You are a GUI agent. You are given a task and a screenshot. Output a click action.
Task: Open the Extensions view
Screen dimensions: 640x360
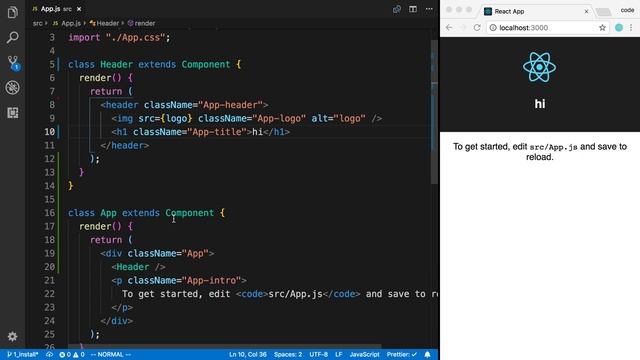(x=13, y=113)
